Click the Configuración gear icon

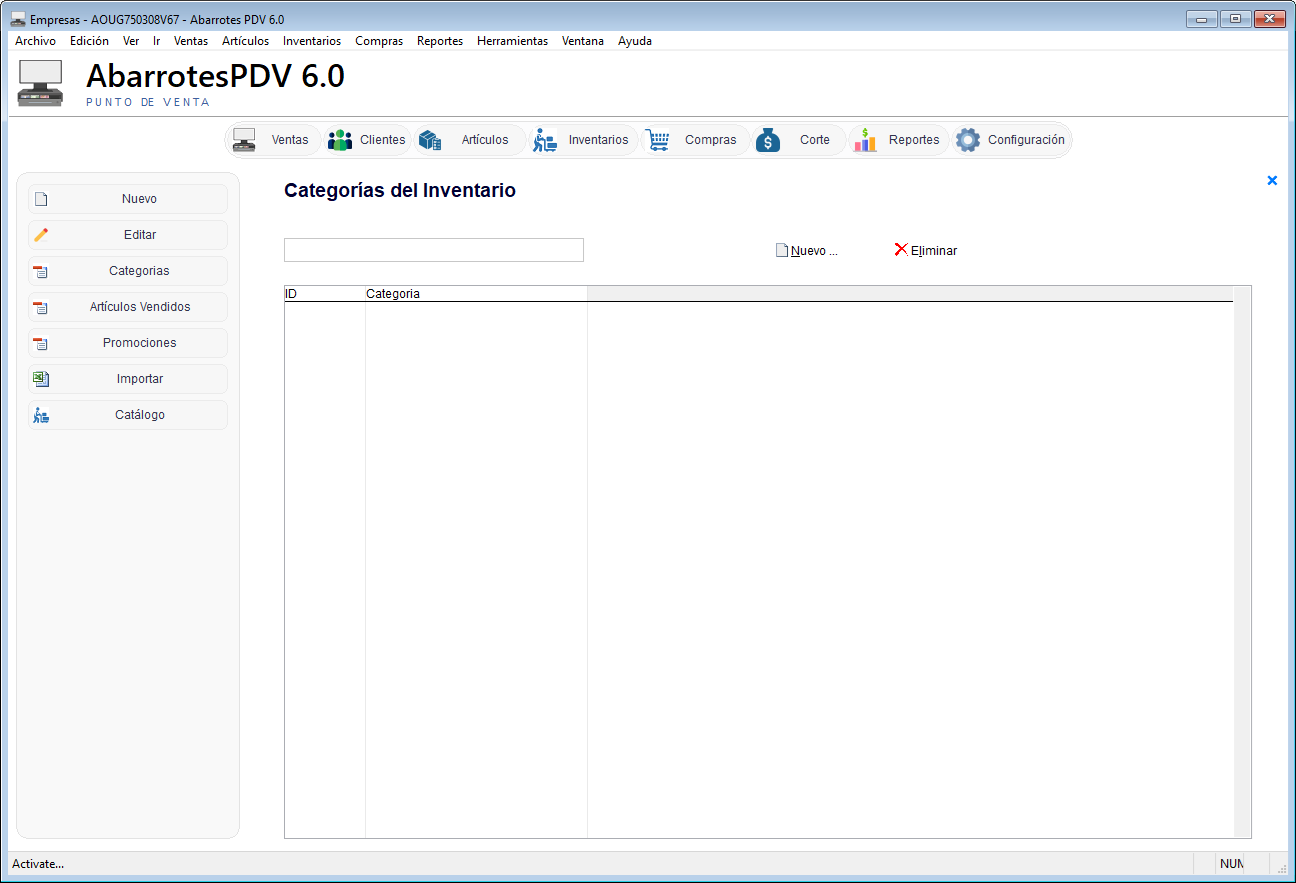click(968, 140)
